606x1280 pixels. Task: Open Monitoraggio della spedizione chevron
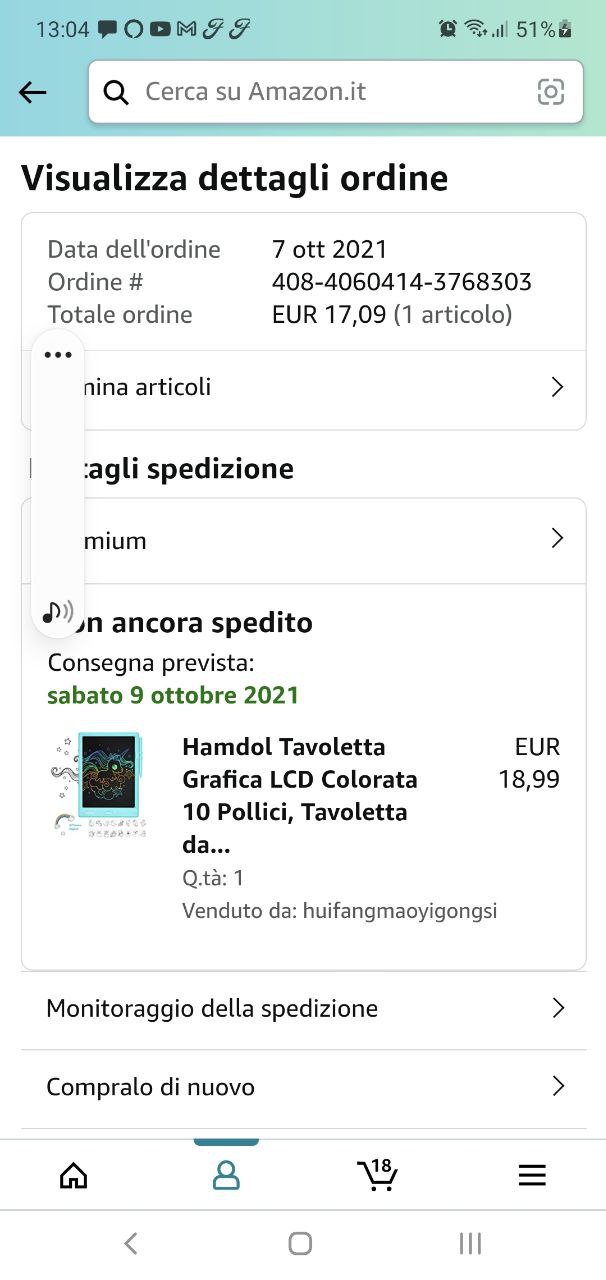[x=558, y=1008]
